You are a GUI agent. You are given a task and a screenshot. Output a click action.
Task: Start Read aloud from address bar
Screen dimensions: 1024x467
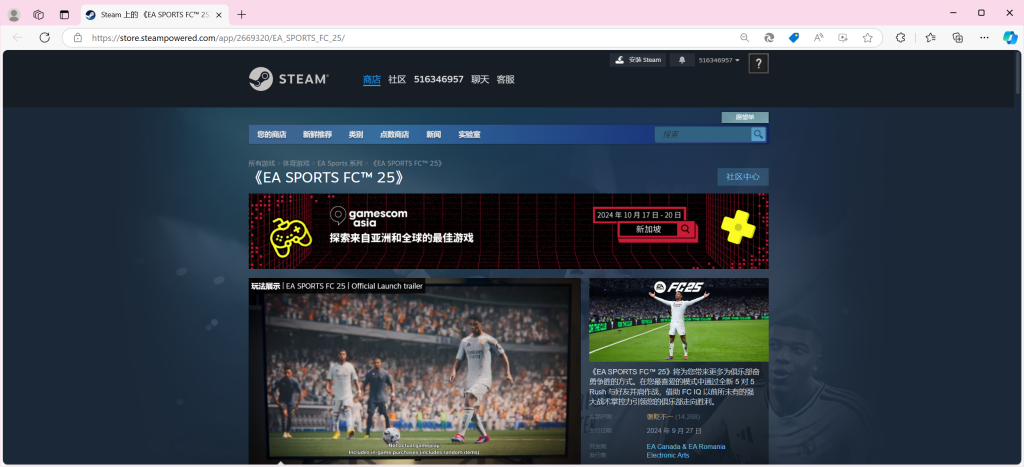point(818,38)
